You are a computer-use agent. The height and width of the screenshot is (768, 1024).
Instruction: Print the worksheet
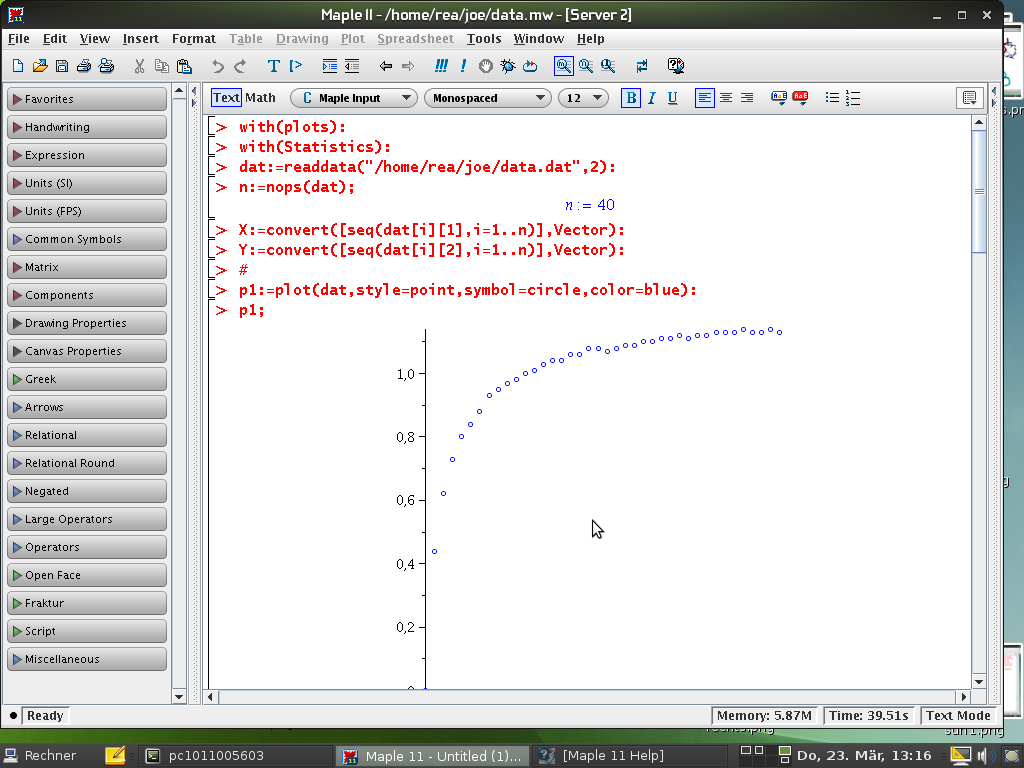click(x=84, y=66)
